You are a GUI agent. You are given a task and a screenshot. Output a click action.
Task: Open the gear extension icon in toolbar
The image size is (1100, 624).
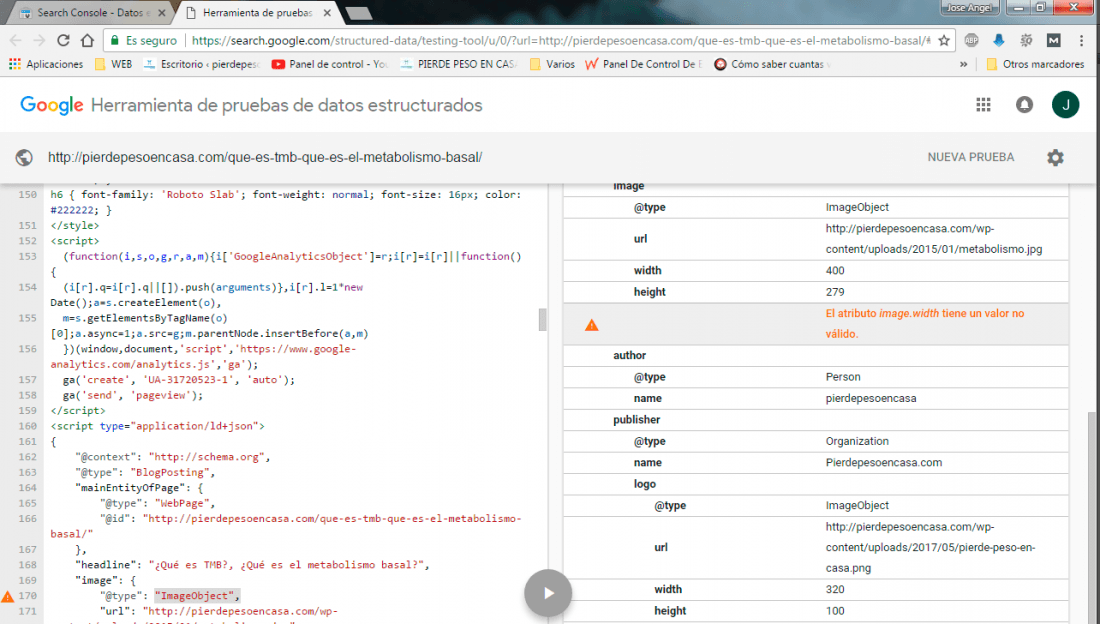coord(1026,41)
